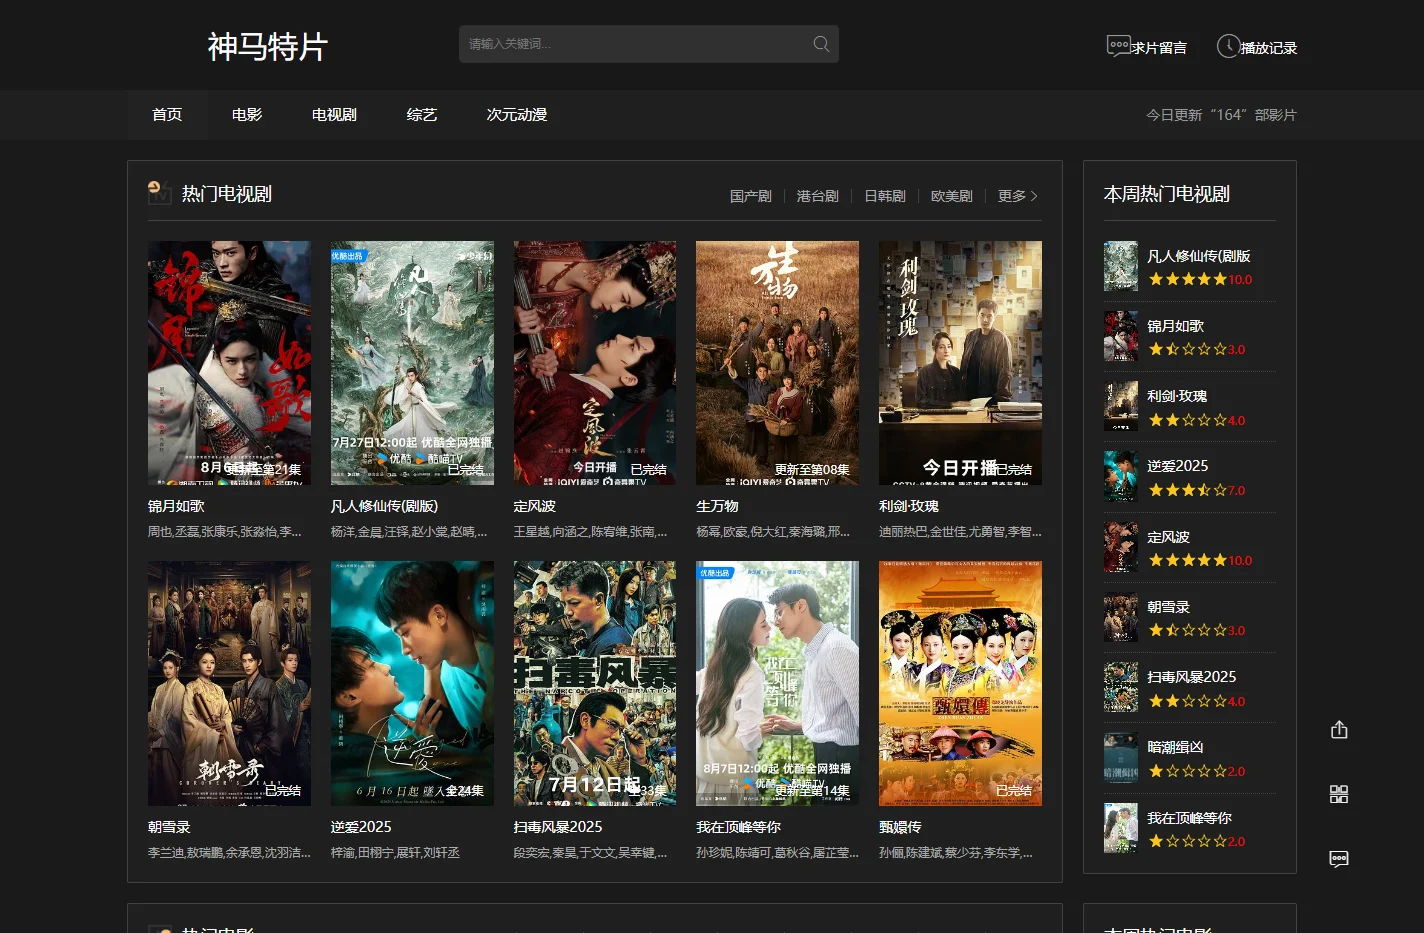Click 生万物 title text
This screenshot has width=1424, height=933.
tap(717, 506)
